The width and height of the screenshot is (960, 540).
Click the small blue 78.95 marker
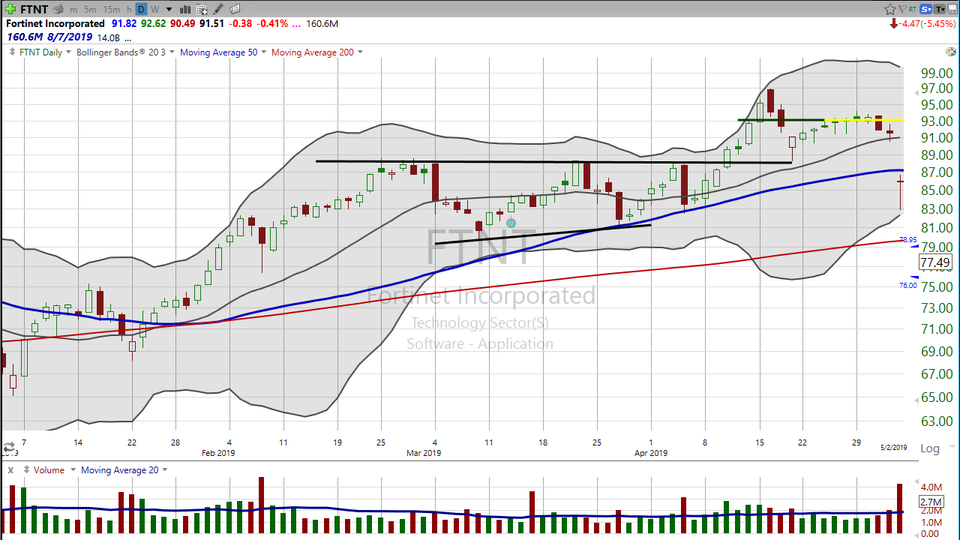(x=908, y=239)
